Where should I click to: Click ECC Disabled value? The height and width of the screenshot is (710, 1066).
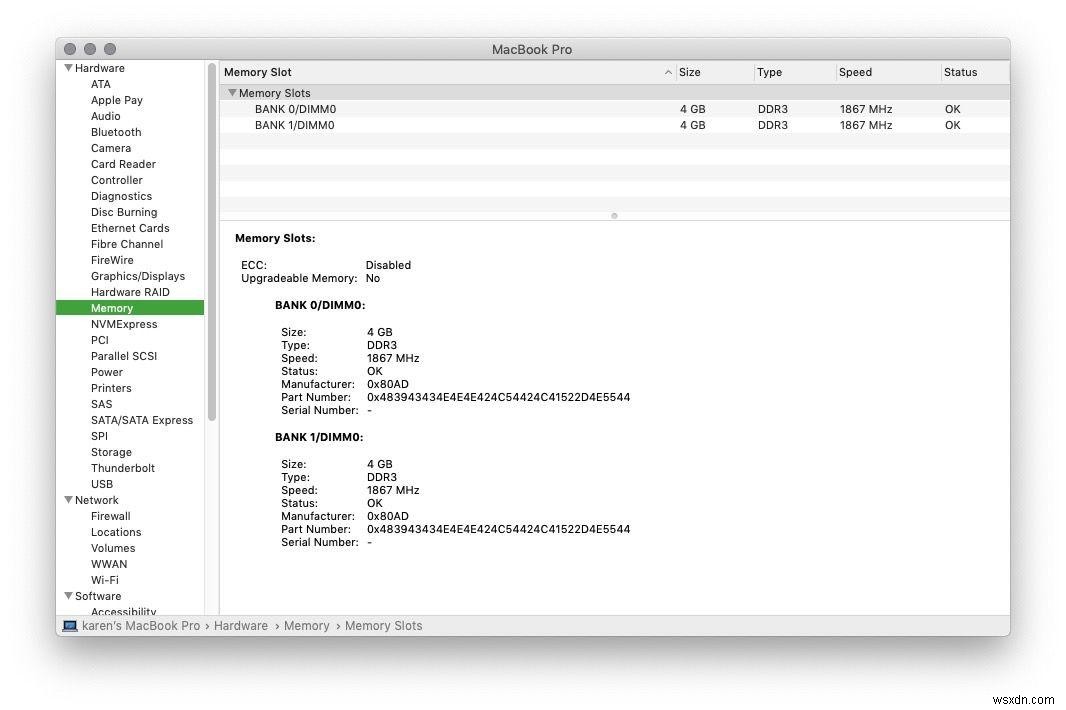[x=388, y=265]
